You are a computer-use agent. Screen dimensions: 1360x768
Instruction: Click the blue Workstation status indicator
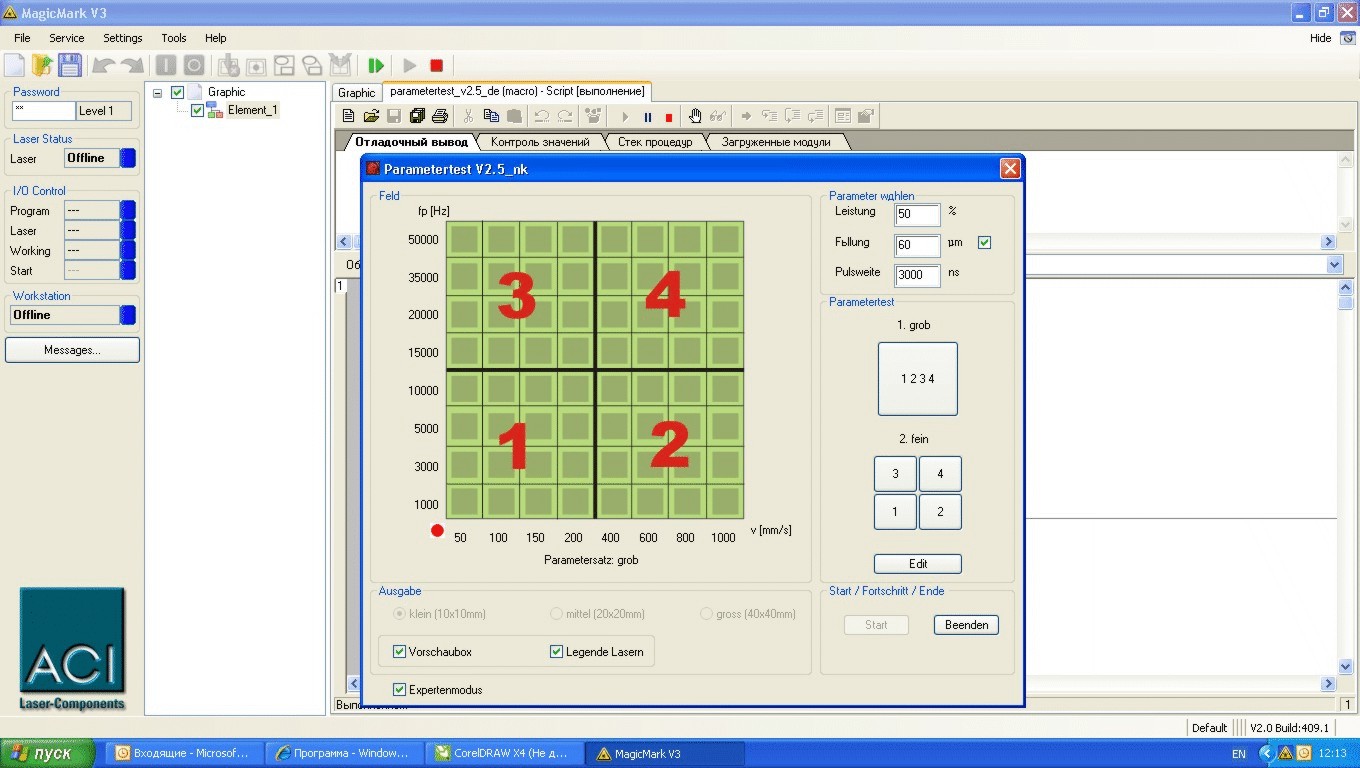tap(127, 315)
